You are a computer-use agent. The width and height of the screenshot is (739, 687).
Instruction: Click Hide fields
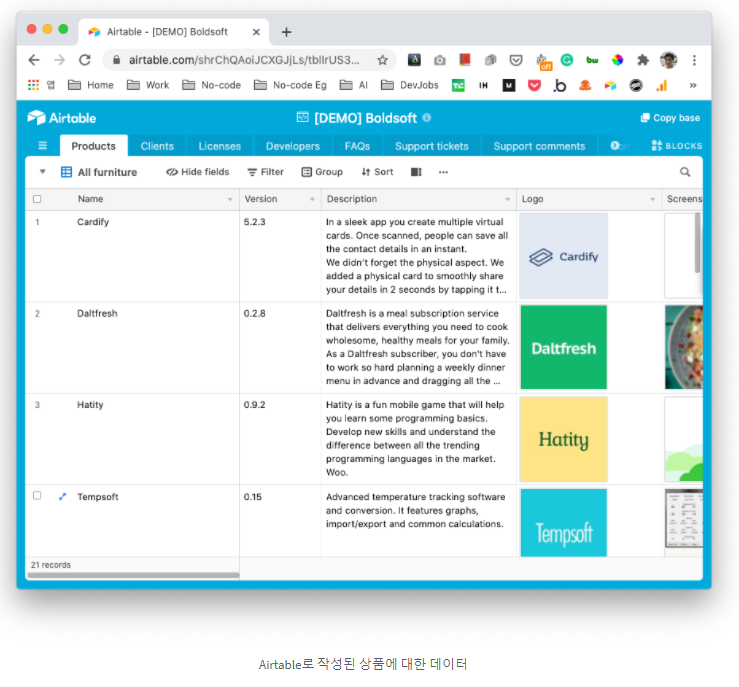197,172
